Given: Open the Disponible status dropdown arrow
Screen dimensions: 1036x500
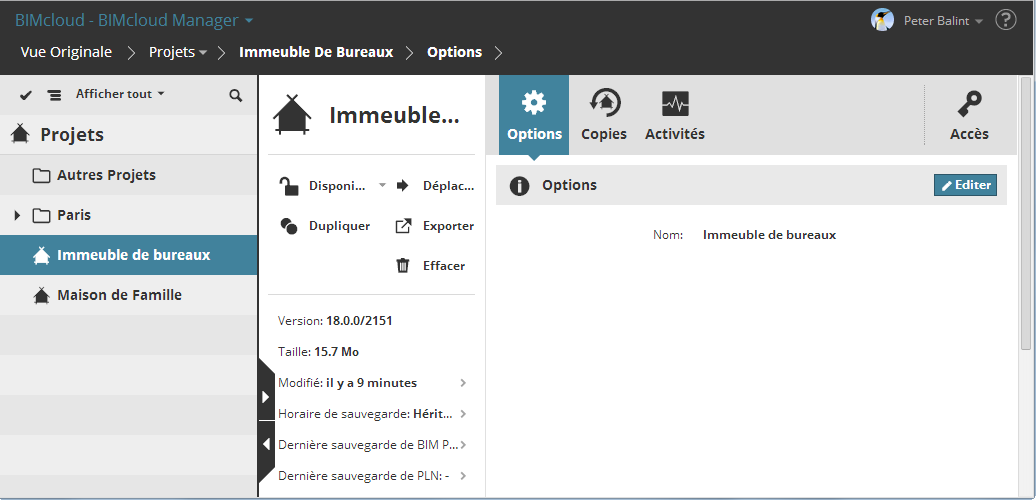Looking at the screenshot, I should (382, 186).
